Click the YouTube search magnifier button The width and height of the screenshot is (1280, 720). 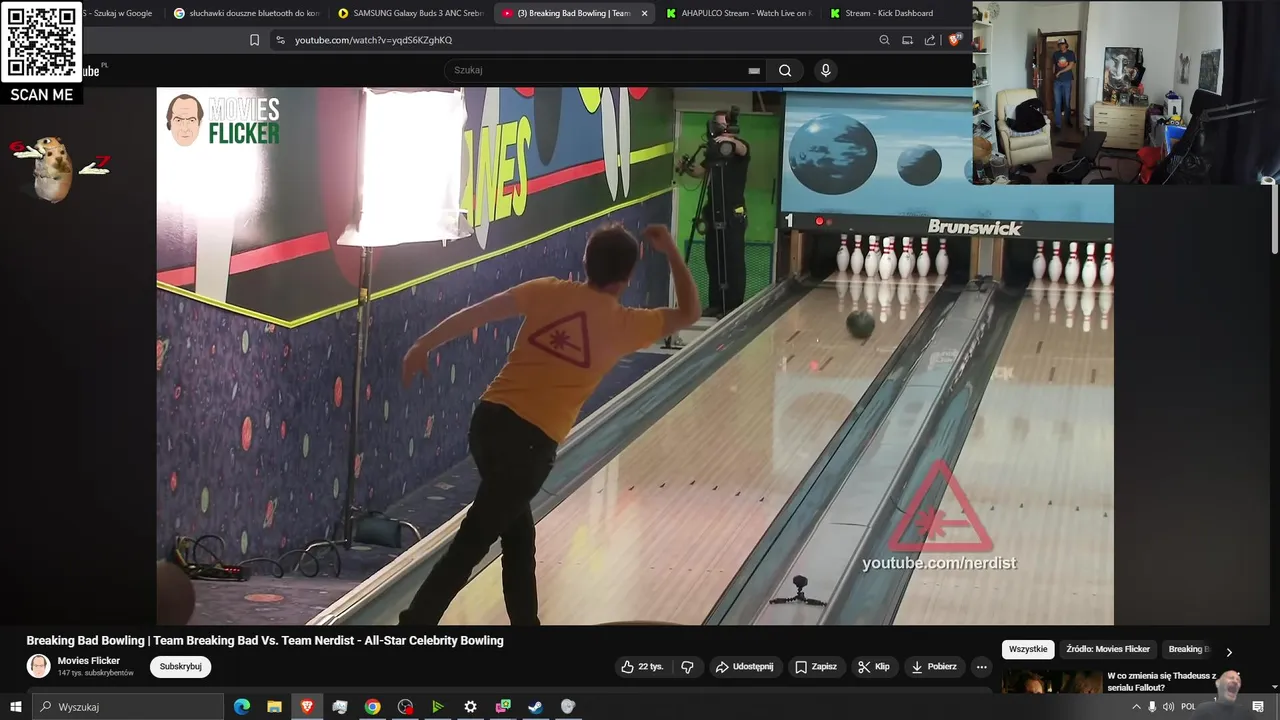click(785, 70)
